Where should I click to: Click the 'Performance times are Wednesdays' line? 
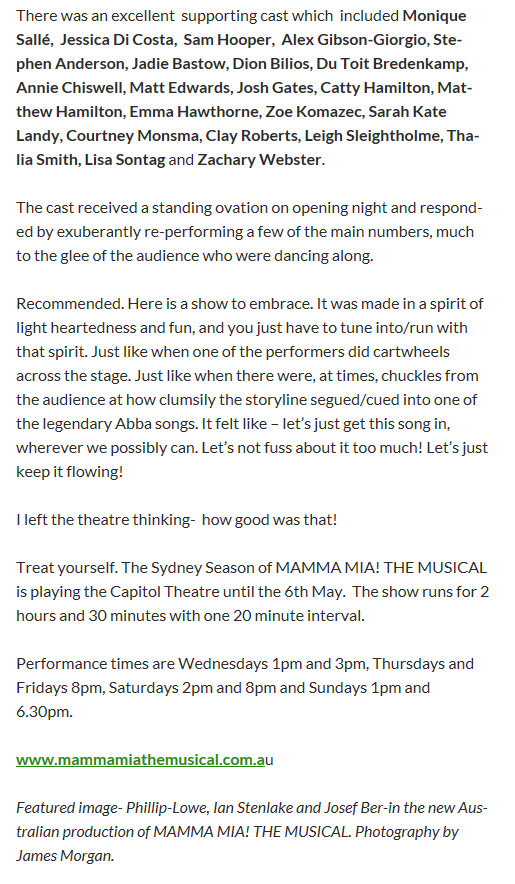tap(245, 664)
